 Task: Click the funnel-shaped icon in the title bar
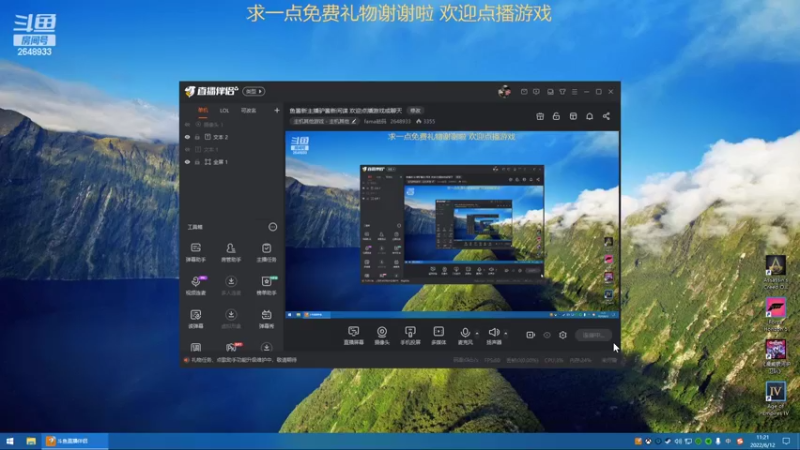[x=562, y=92]
